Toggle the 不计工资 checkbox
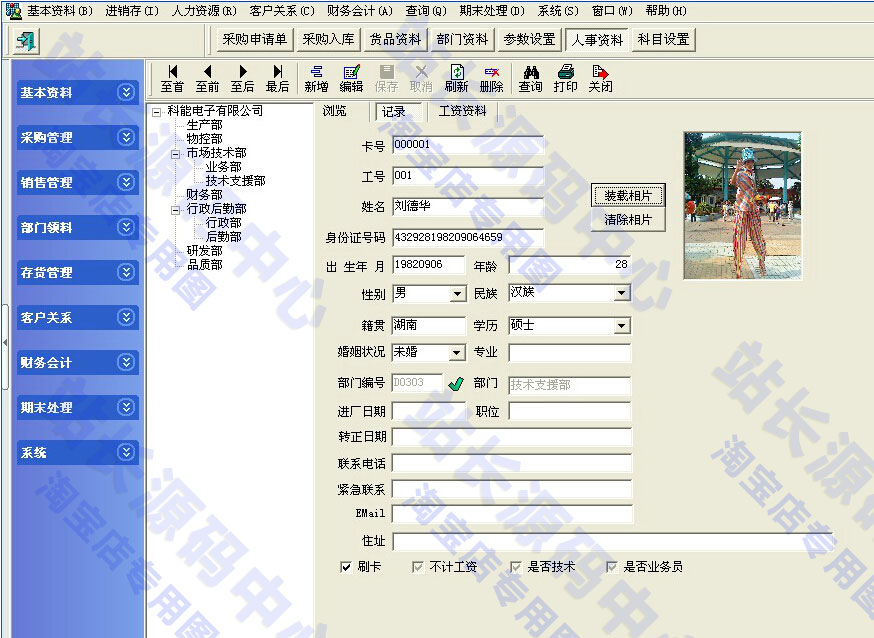 pyautogui.click(x=417, y=567)
